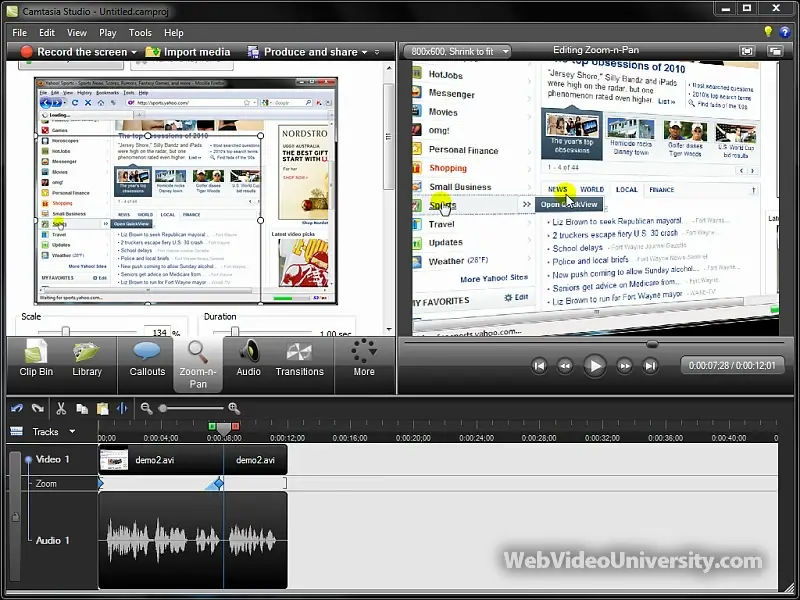Open the 800x600 Shrink to fit dropdown
The image size is (800, 600).
457,52
